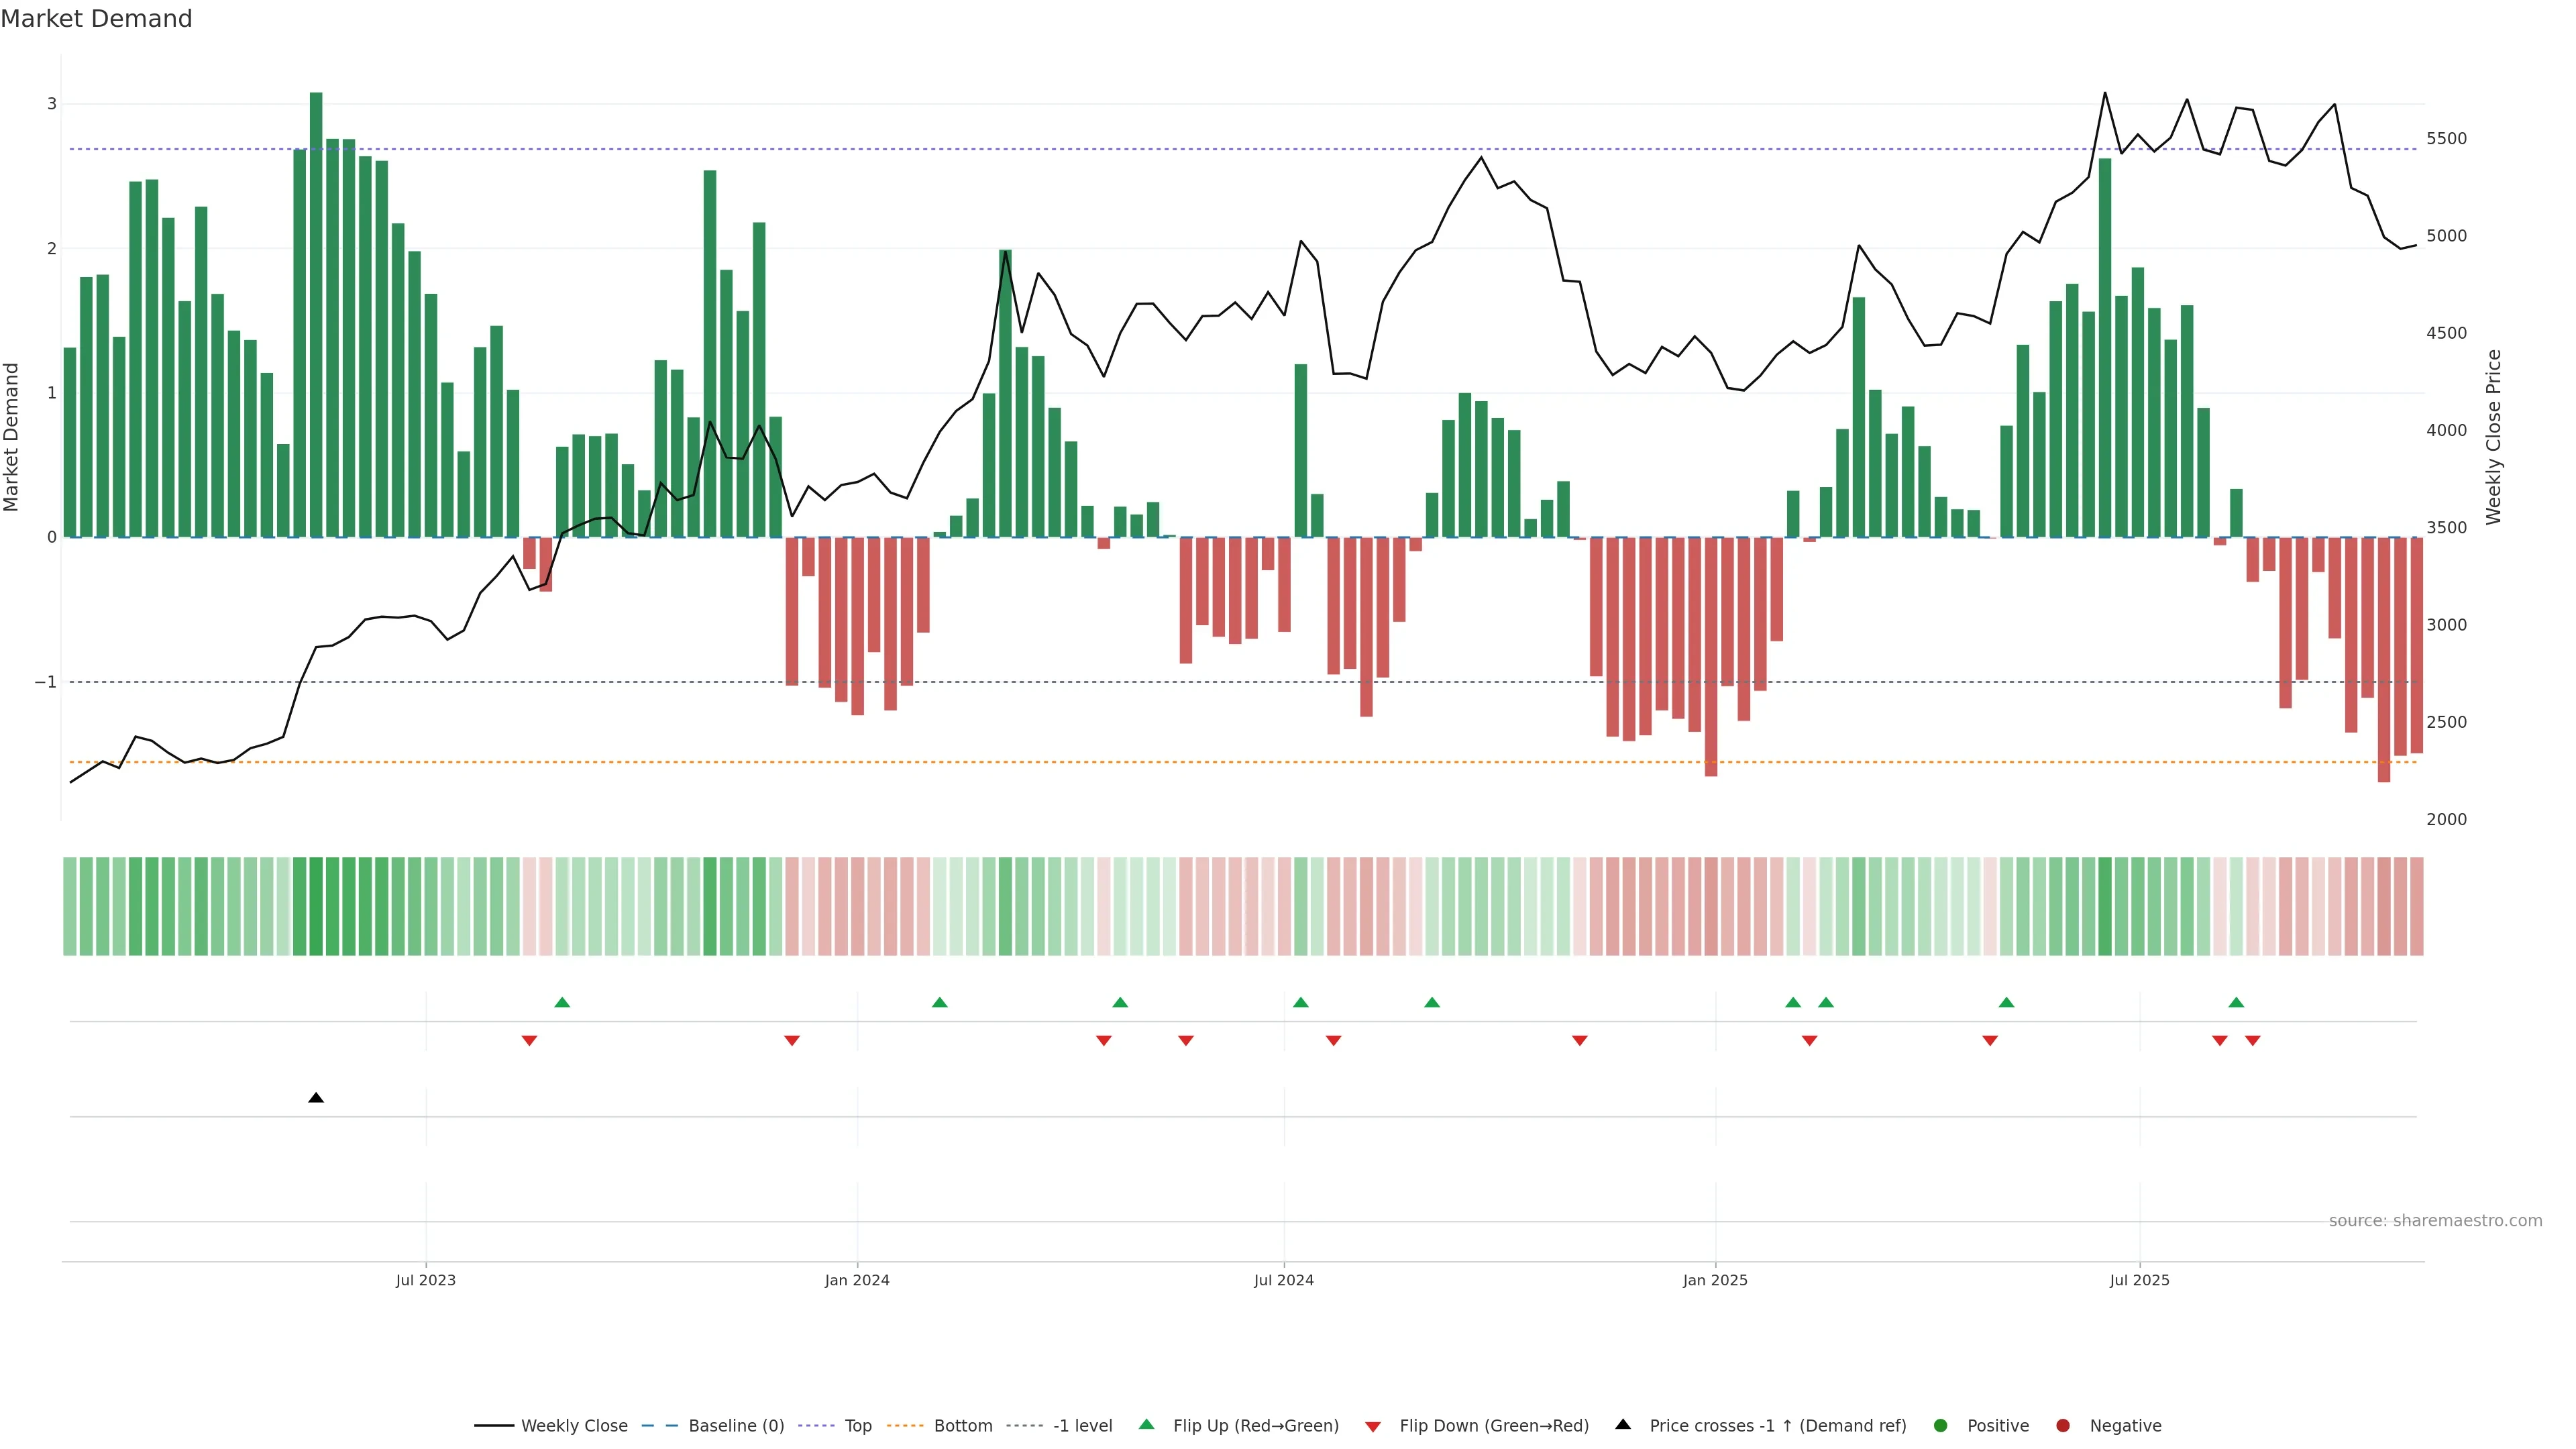Image resolution: width=2576 pixels, height=1449 pixels.
Task: Click the darkest green heatmap strip cell
Action: (316, 906)
